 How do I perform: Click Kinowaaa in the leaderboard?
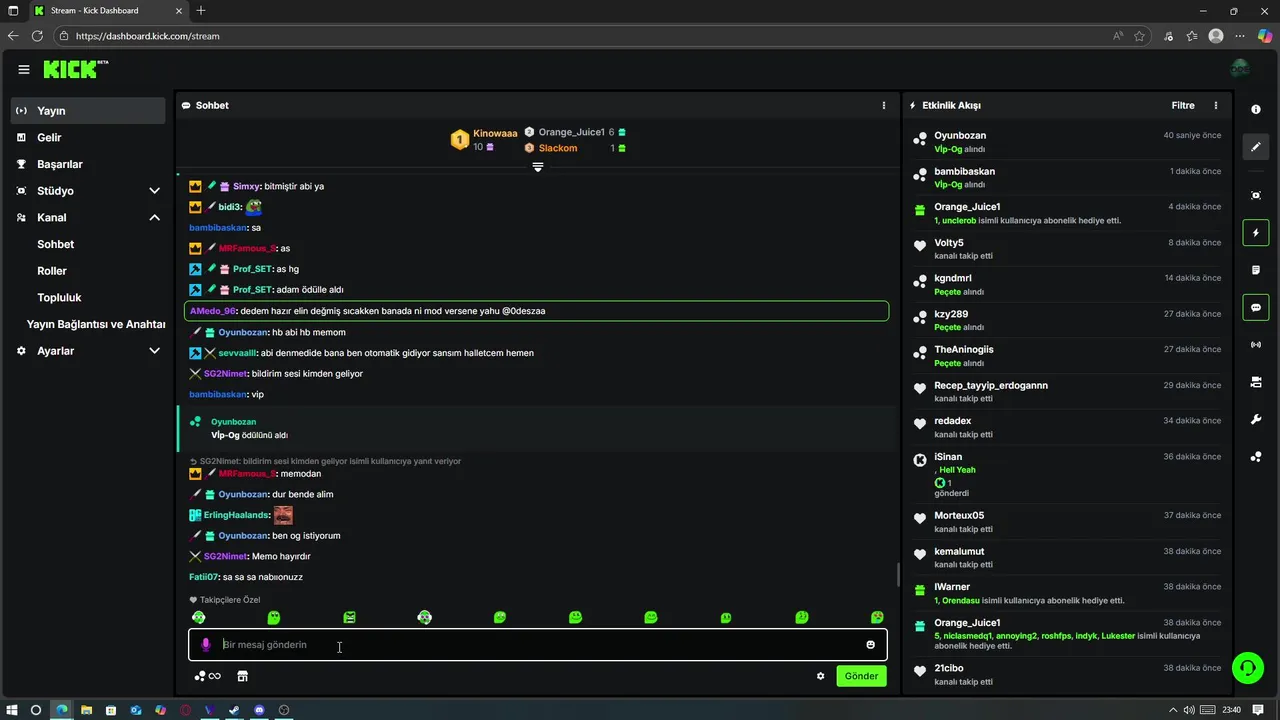pos(495,132)
